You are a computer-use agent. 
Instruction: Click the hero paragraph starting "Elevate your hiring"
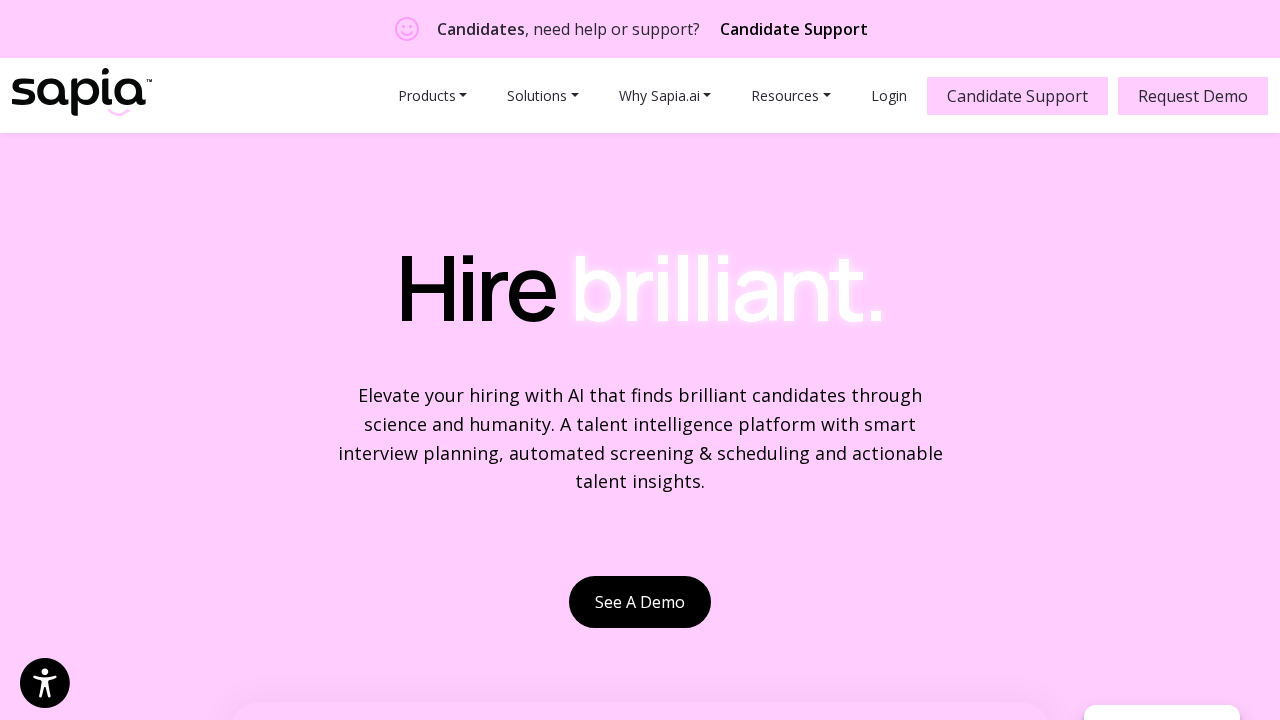click(x=640, y=438)
